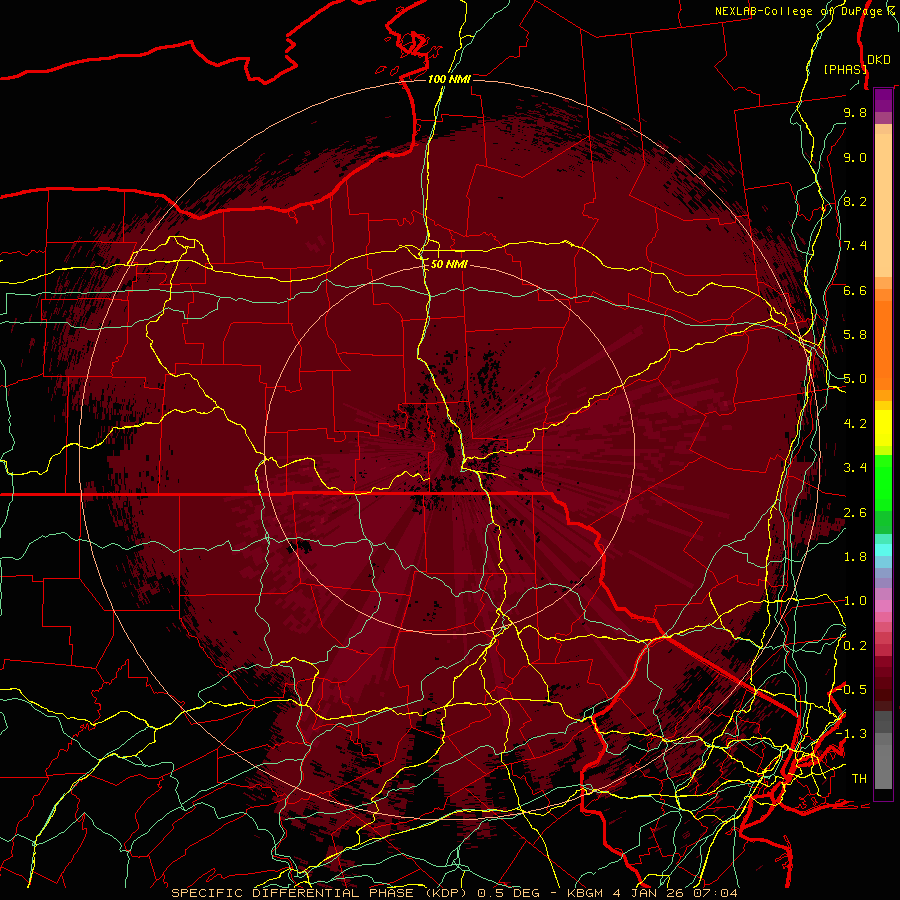Click the SPECIFIC DIFFERENTIAL PHASE (KDP) product title
This screenshot has height=900, width=900.
[317, 893]
